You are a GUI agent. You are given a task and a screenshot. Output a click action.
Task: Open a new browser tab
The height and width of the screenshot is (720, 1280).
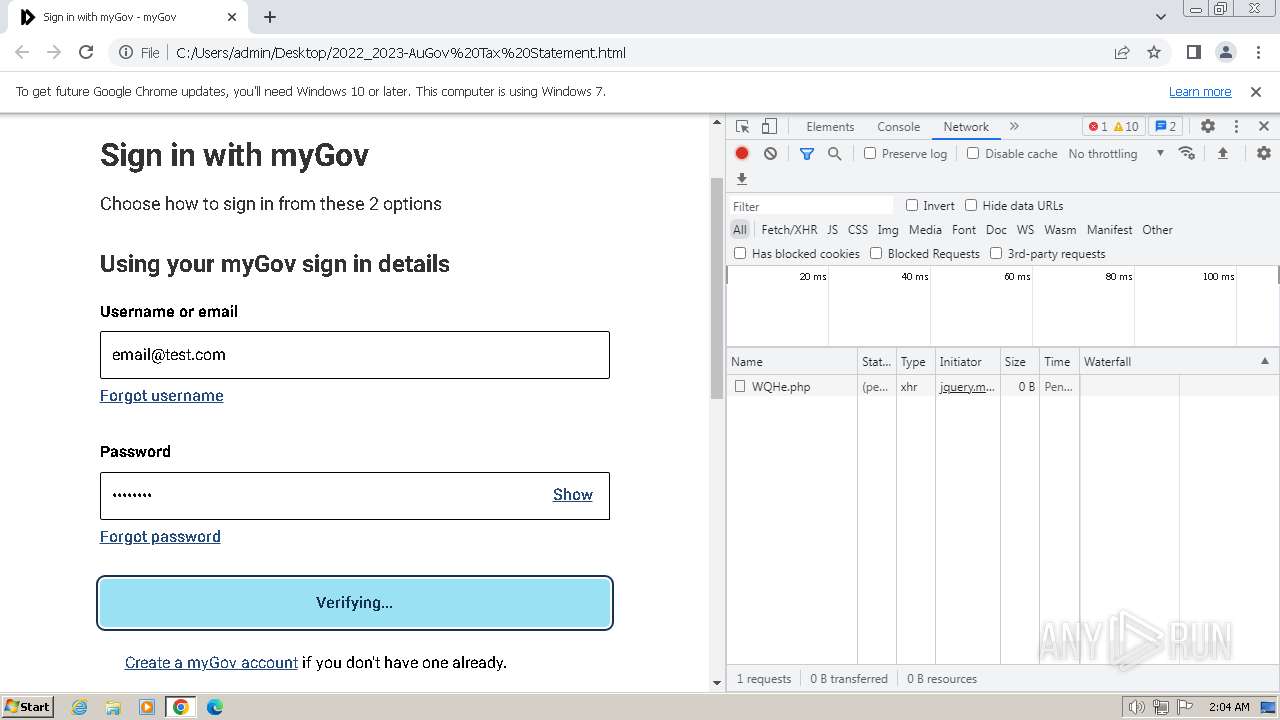click(x=270, y=17)
